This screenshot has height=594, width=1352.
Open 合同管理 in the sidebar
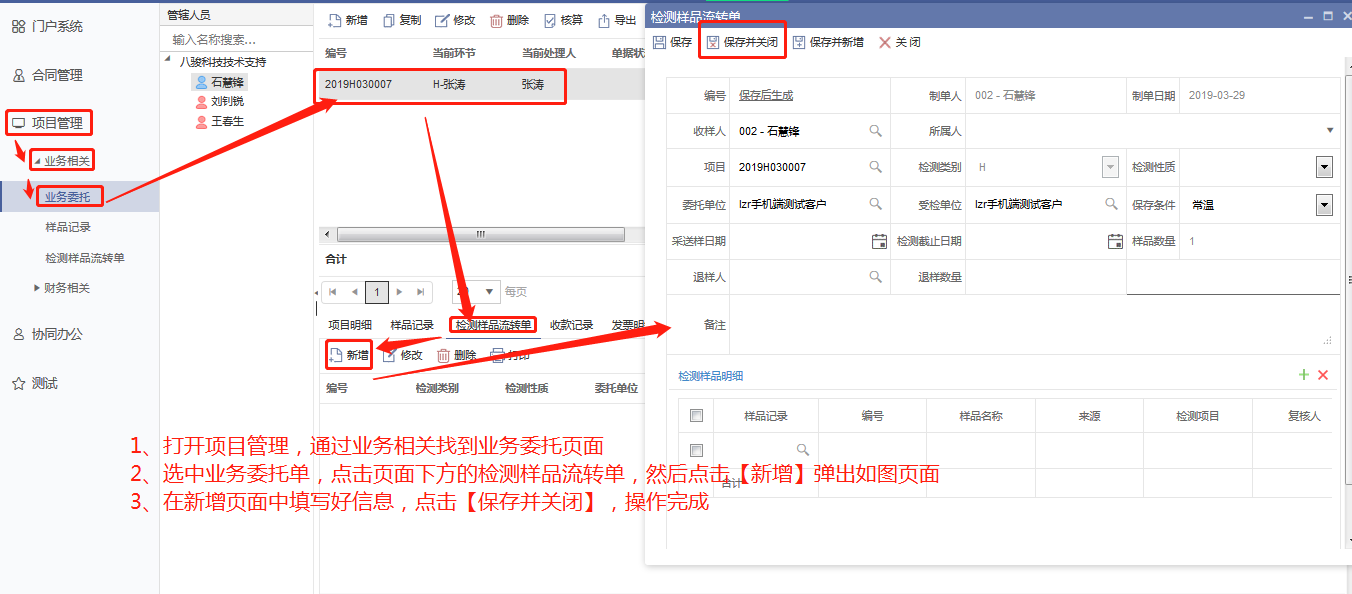point(57,75)
